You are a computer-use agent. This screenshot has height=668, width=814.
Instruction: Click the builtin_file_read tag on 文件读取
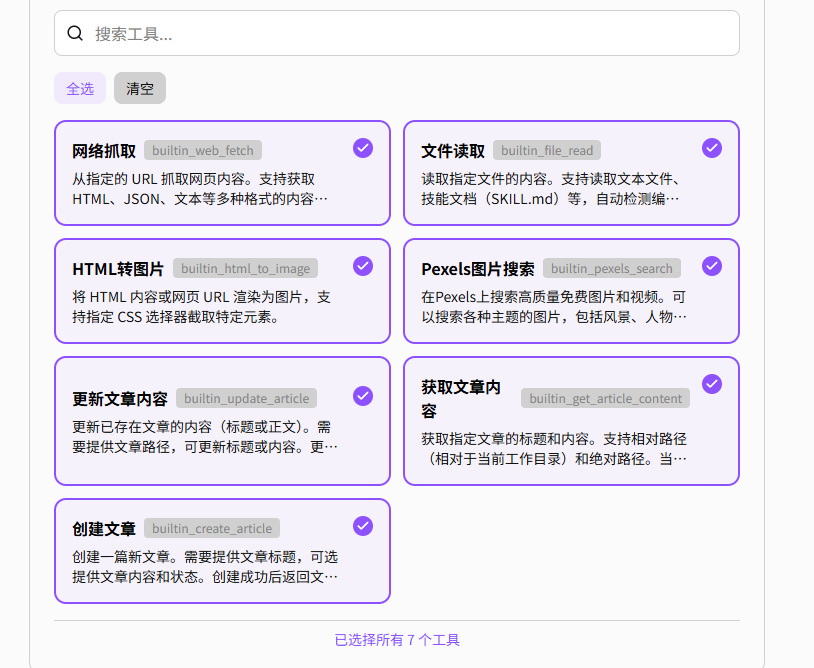click(546, 150)
